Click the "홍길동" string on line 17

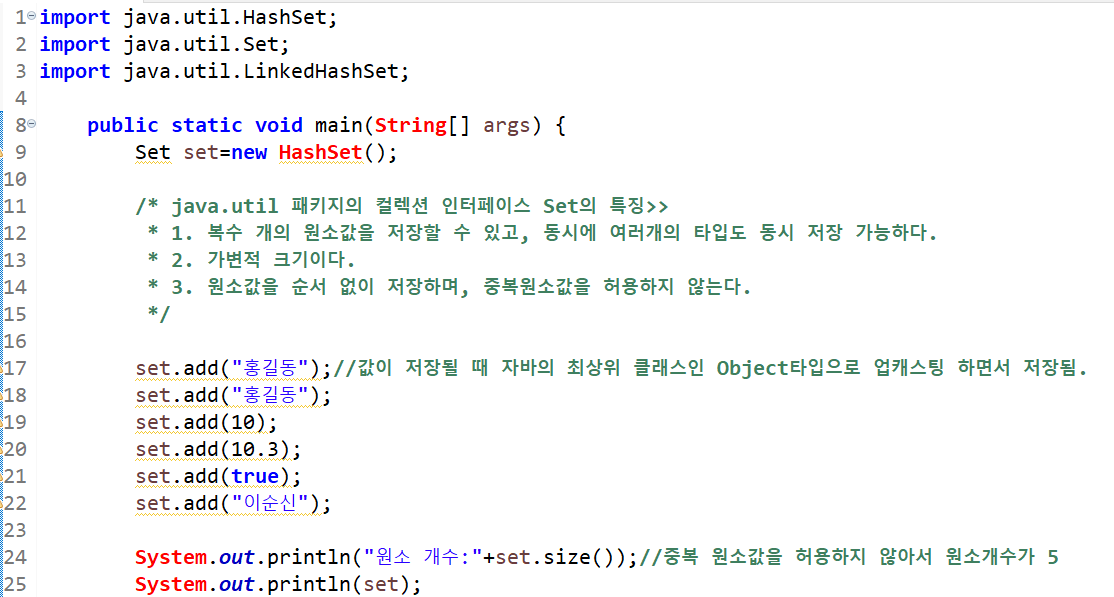coord(270,368)
